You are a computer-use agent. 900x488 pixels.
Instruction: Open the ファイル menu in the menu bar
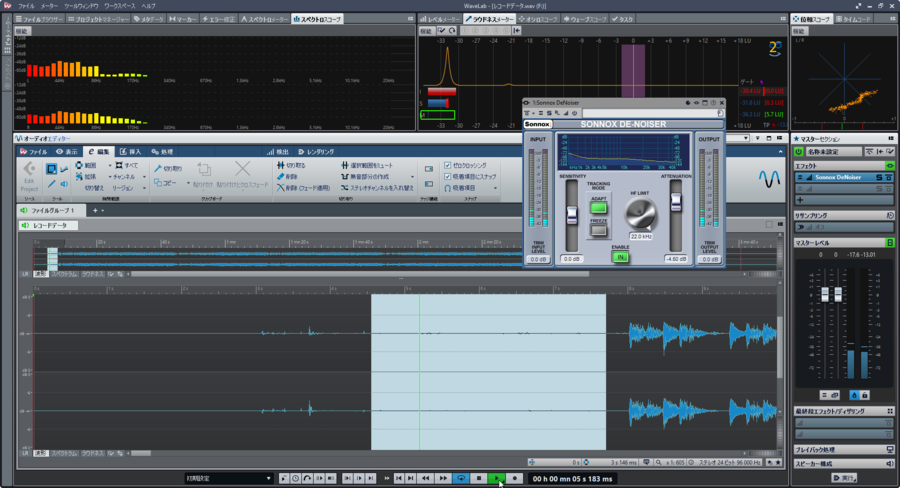tap(26, 6)
